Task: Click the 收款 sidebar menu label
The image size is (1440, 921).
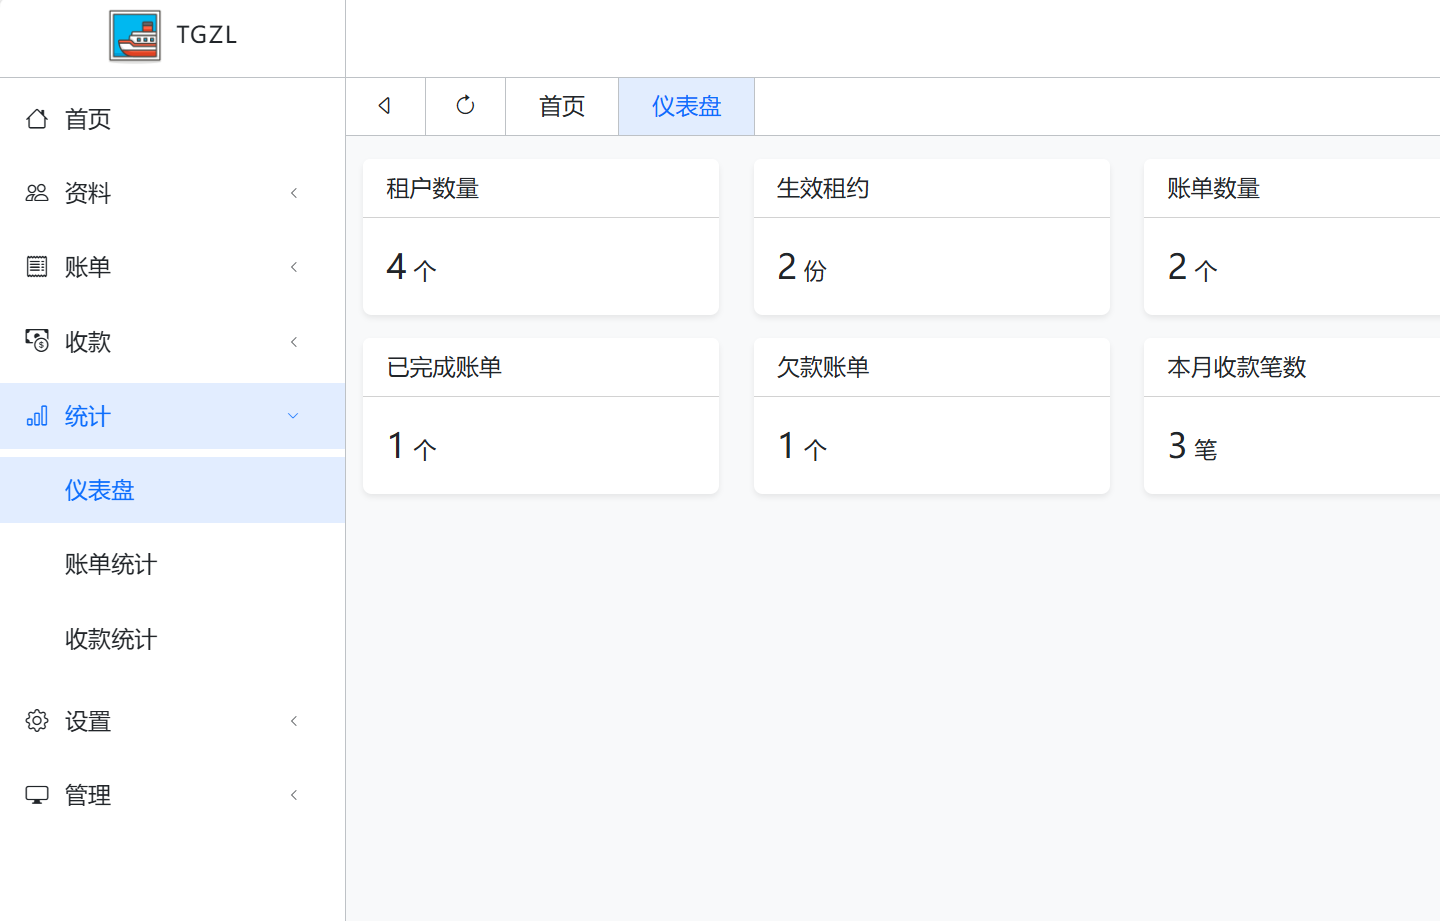Action: [88, 342]
